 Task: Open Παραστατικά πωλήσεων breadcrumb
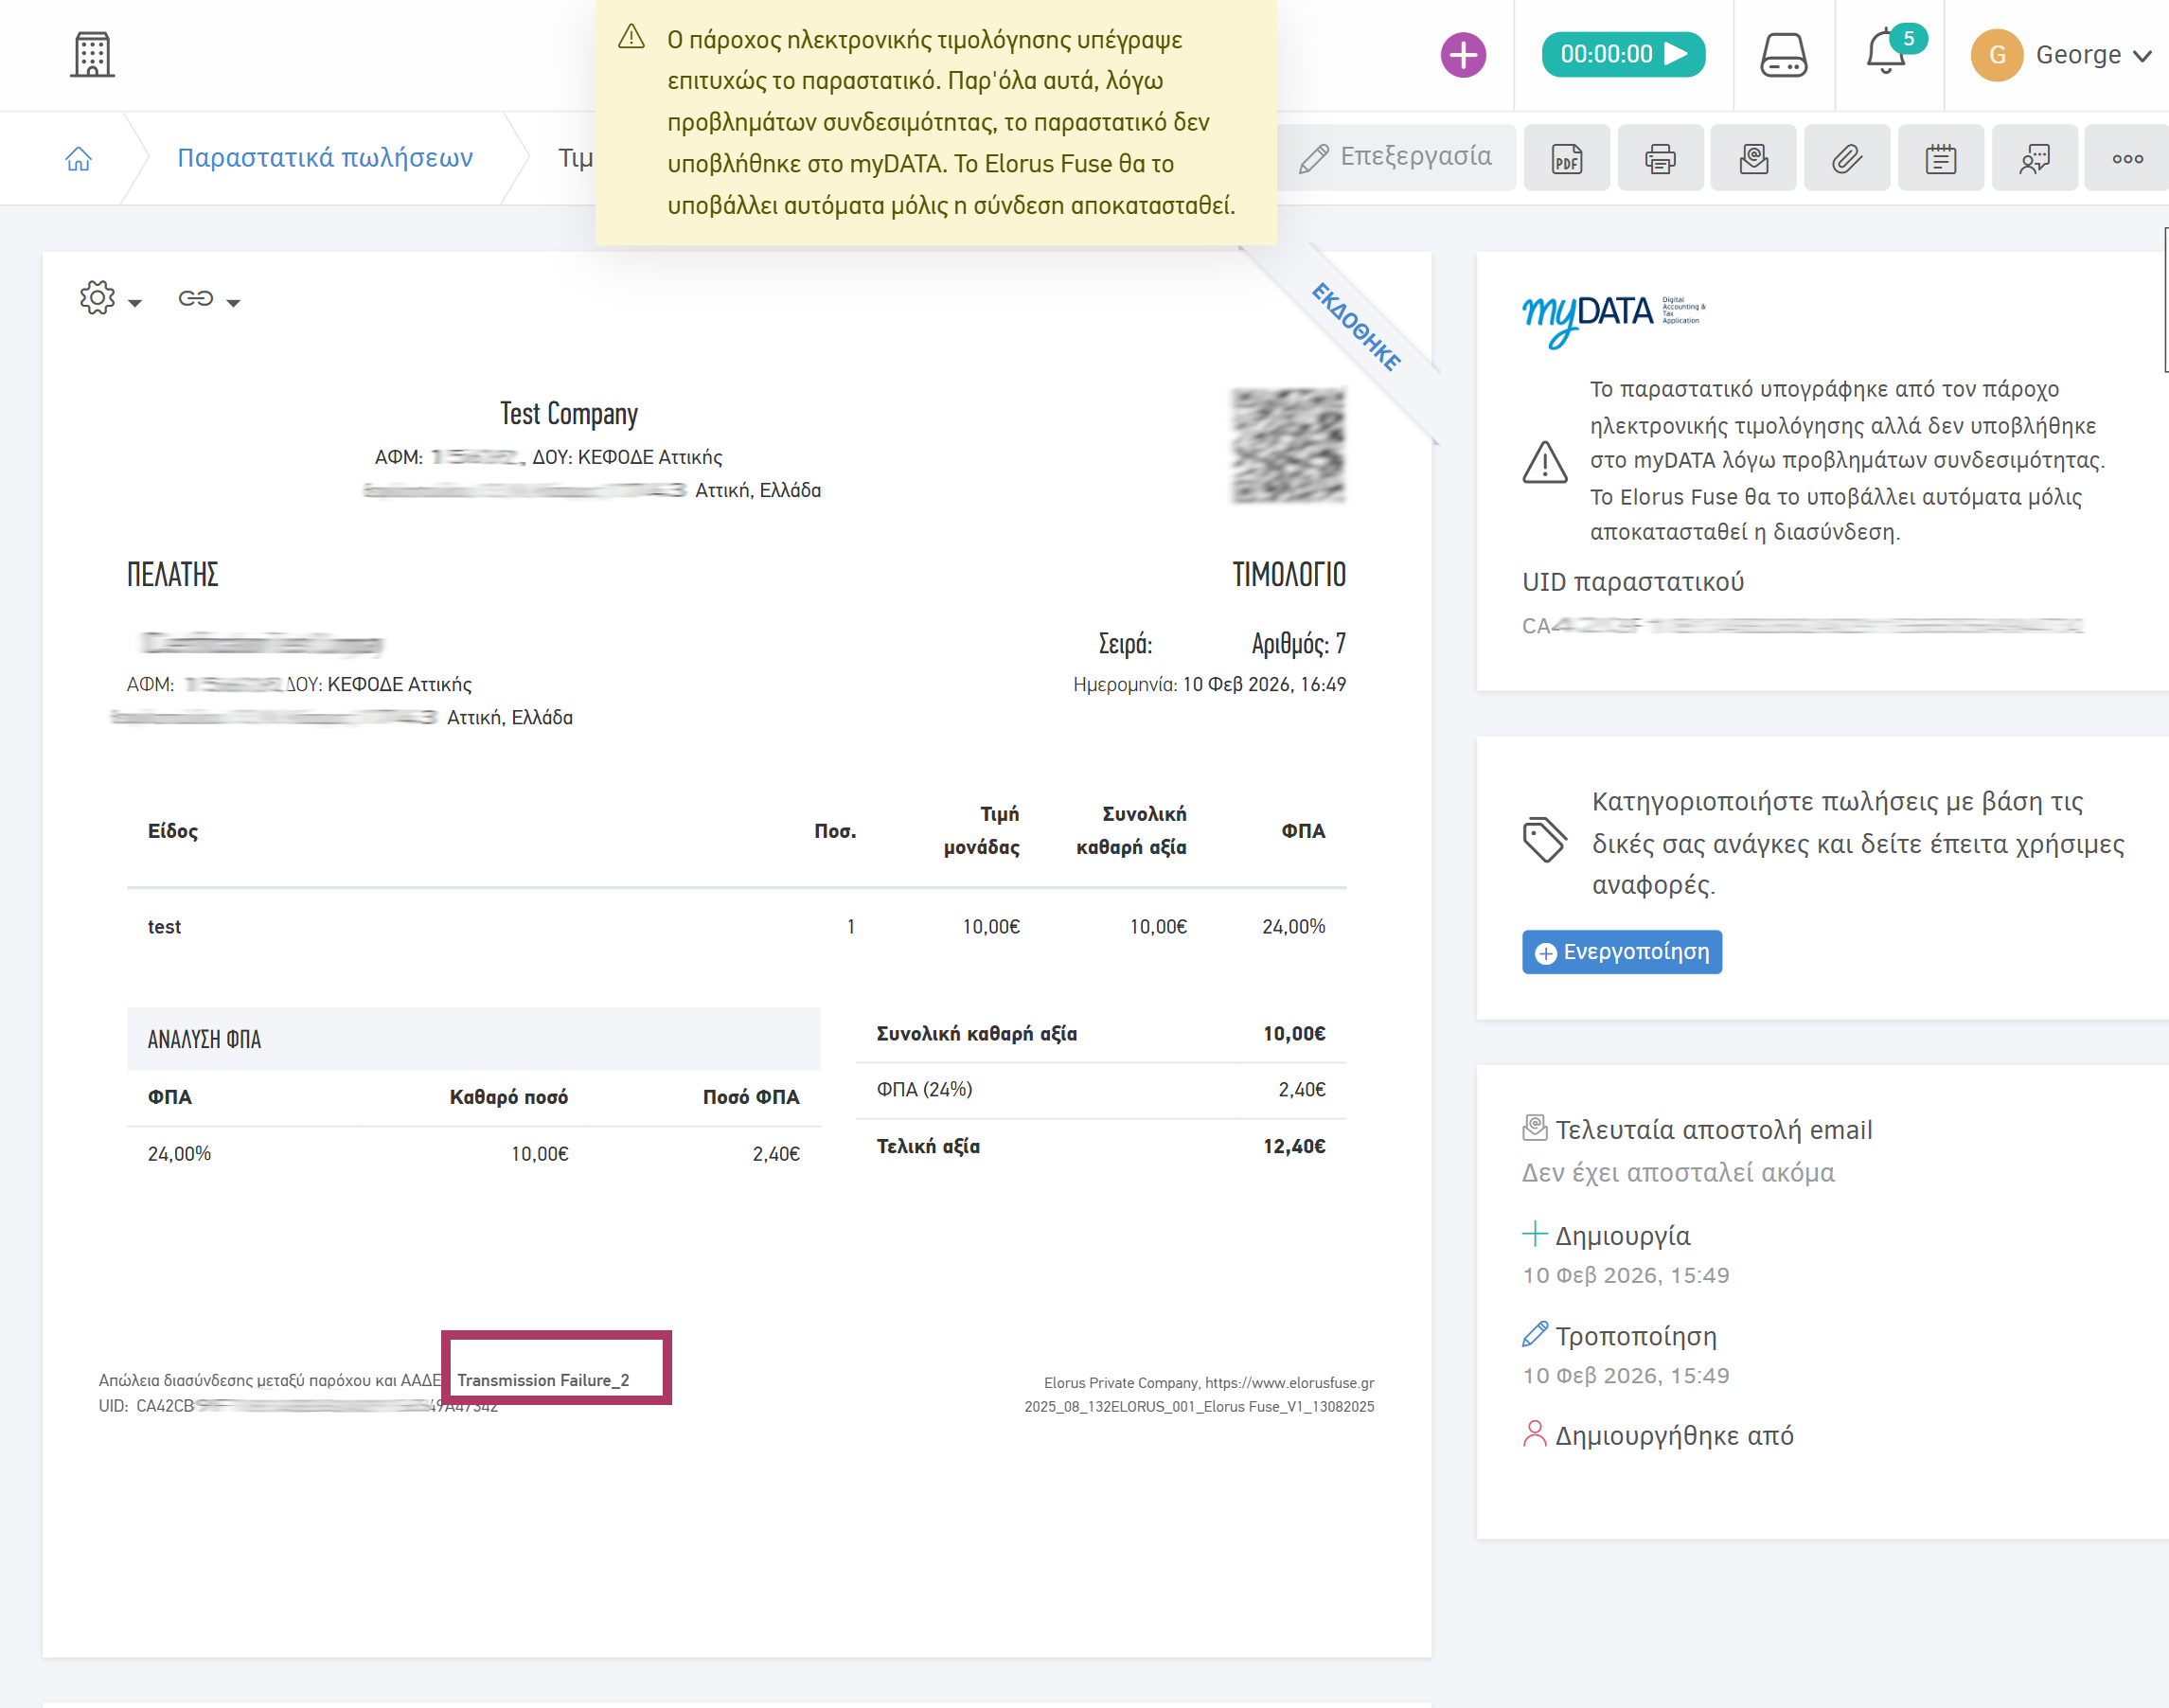[x=325, y=158]
